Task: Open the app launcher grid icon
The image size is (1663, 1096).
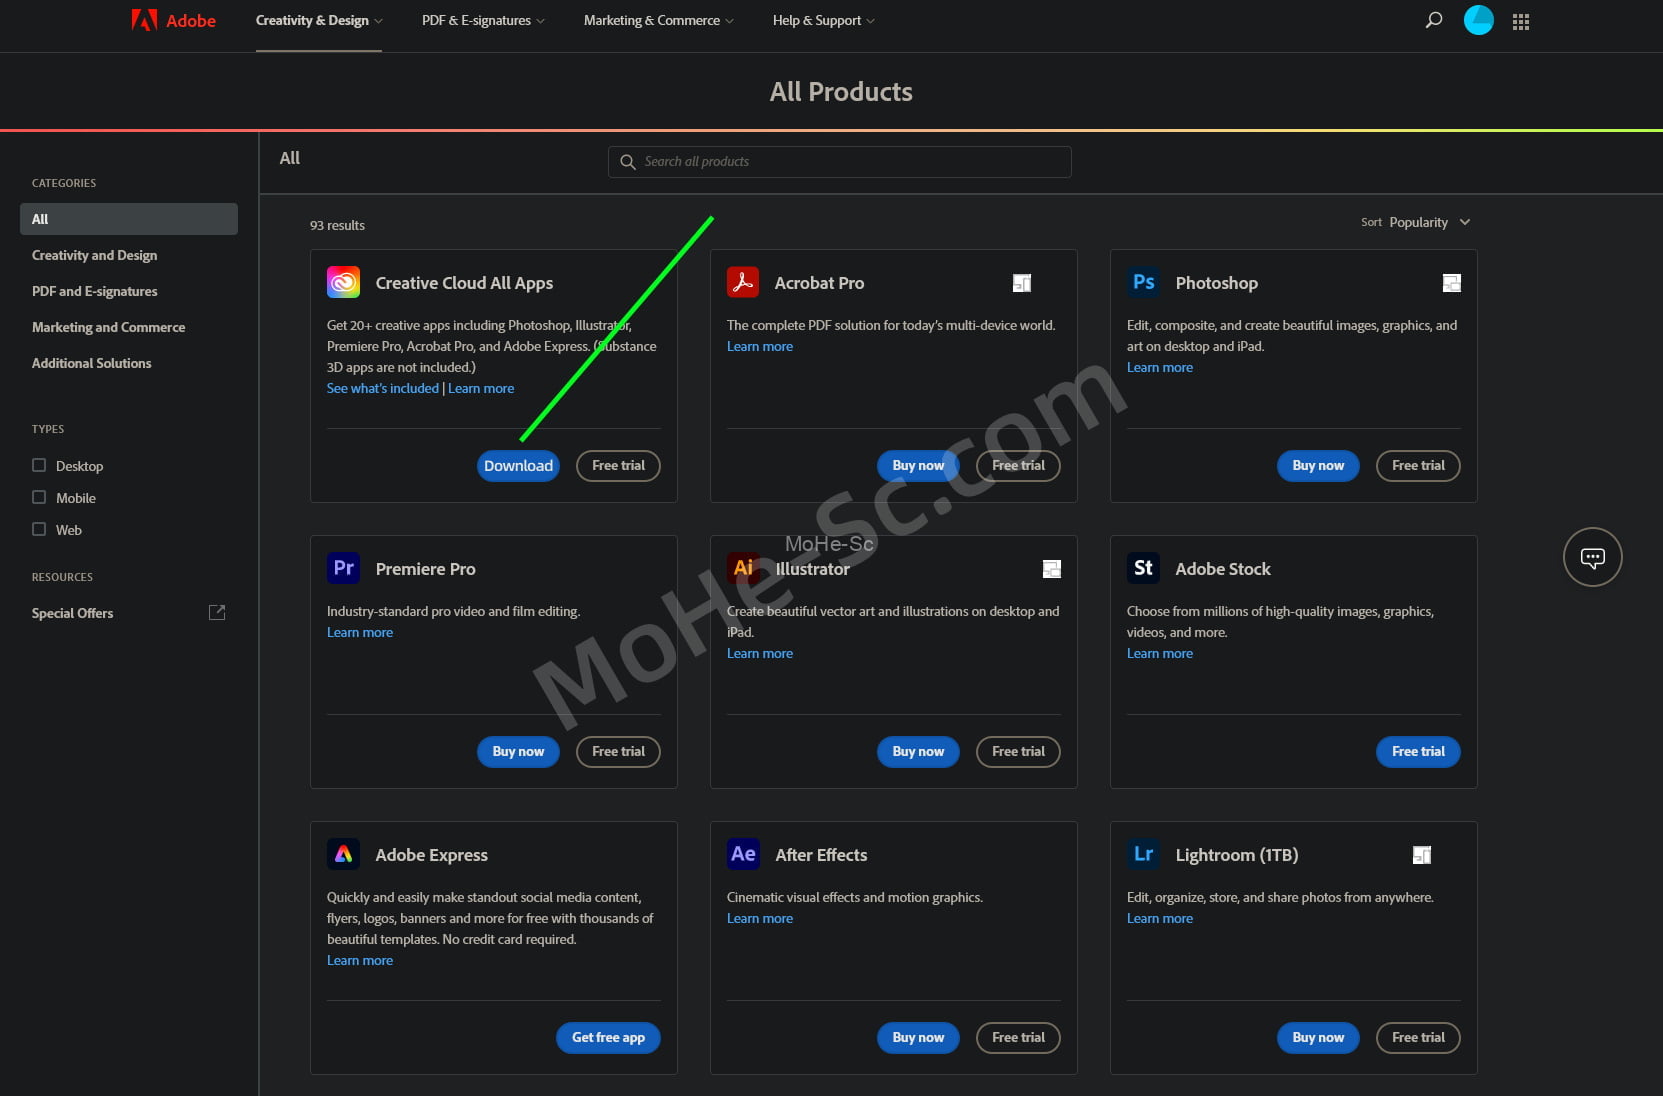Action: click(x=1520, y=21)
